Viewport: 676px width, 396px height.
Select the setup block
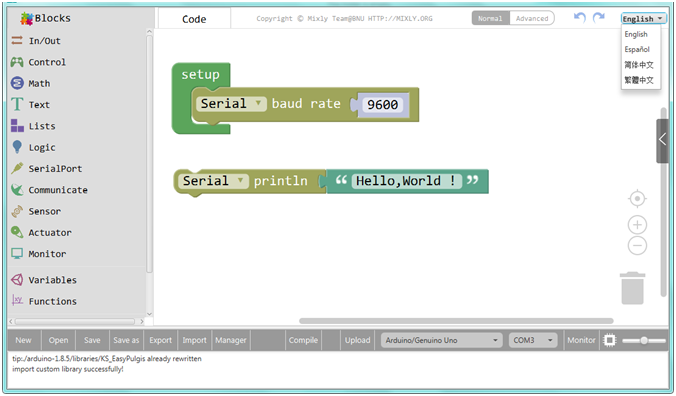200,75
